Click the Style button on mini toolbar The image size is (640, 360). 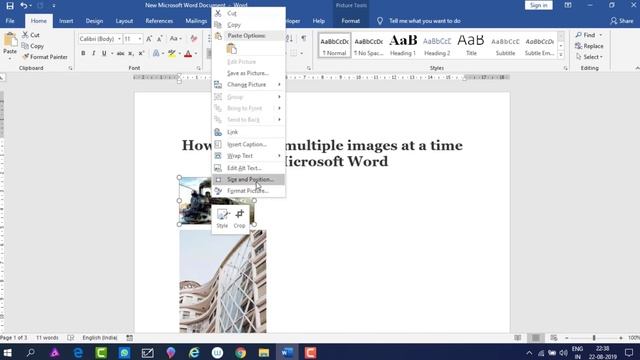(222, 218)
